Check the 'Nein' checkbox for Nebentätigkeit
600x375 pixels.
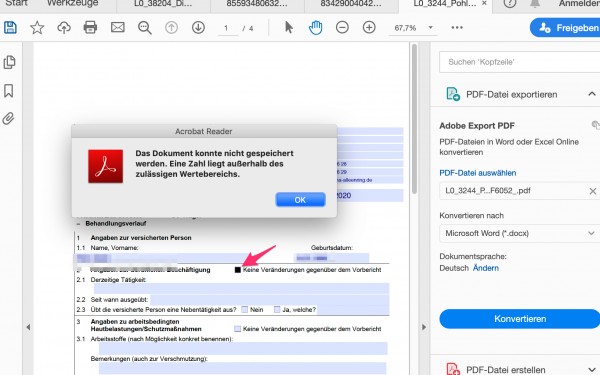click(245, 309)
